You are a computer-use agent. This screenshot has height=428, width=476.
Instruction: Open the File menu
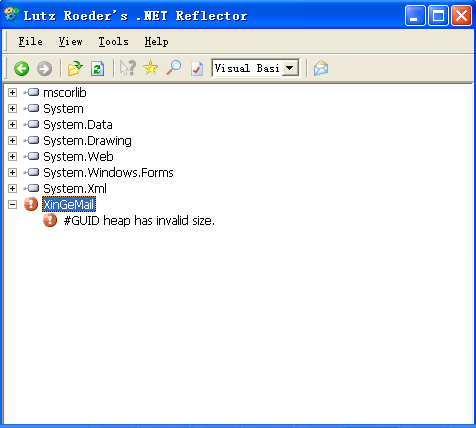(x=30, y=41)
